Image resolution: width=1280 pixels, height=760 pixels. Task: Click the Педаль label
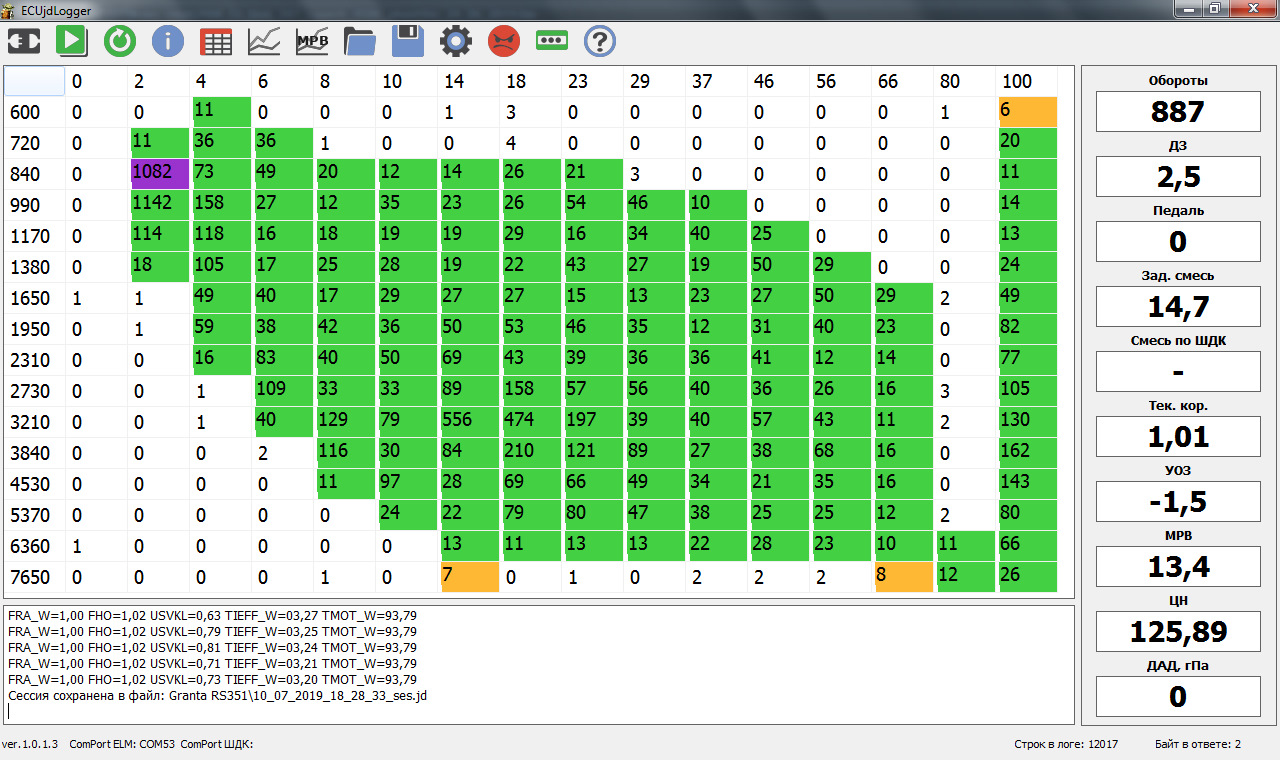click(1178, 210)
